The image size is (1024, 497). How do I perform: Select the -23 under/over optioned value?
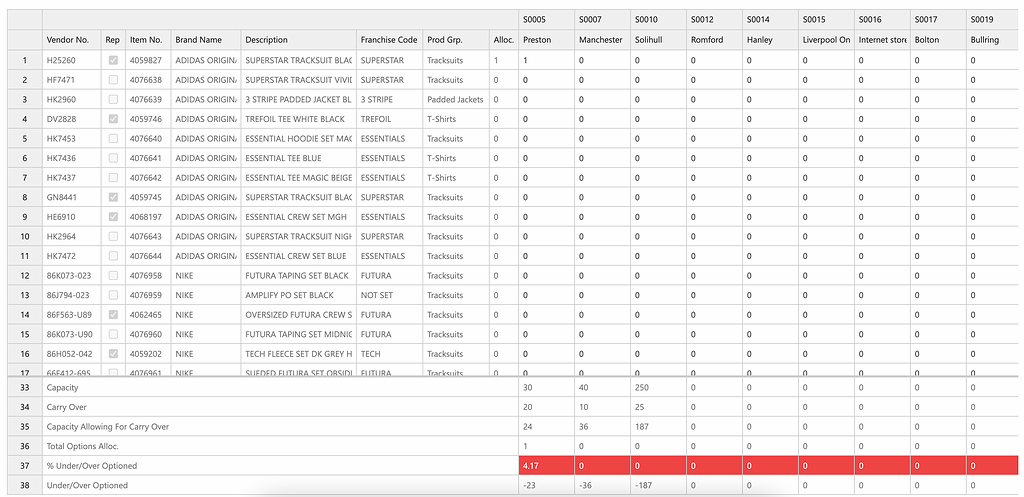(x=546, y=485)
